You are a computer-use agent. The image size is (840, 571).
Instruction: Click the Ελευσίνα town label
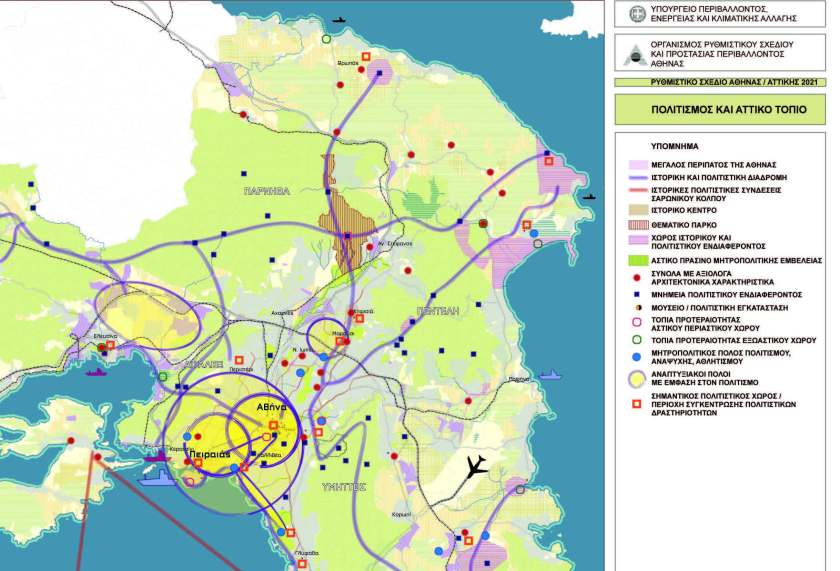coord(106,336)
